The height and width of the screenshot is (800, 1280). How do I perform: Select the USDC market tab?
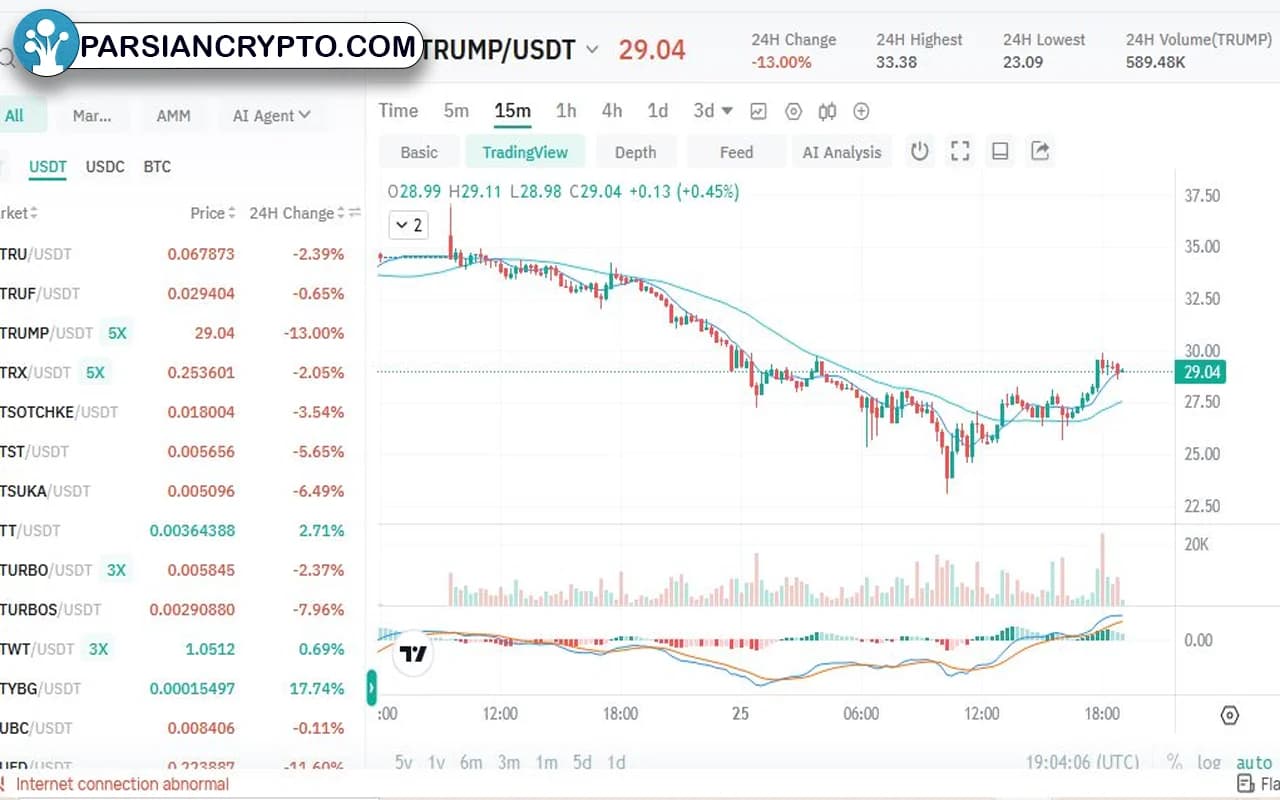[x=105, y=167]
